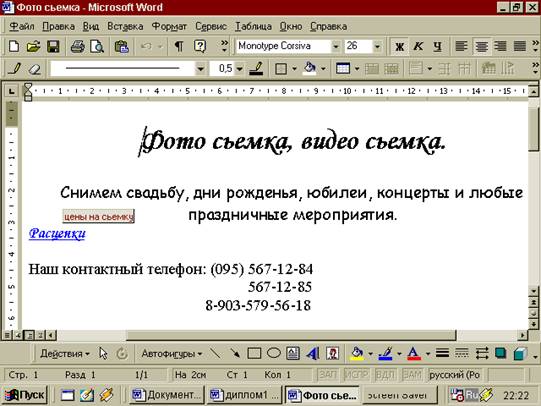Screen dimensions: 541x406
Task: Select the Draw Table pencil tool
Action: [x=14, y=69]
